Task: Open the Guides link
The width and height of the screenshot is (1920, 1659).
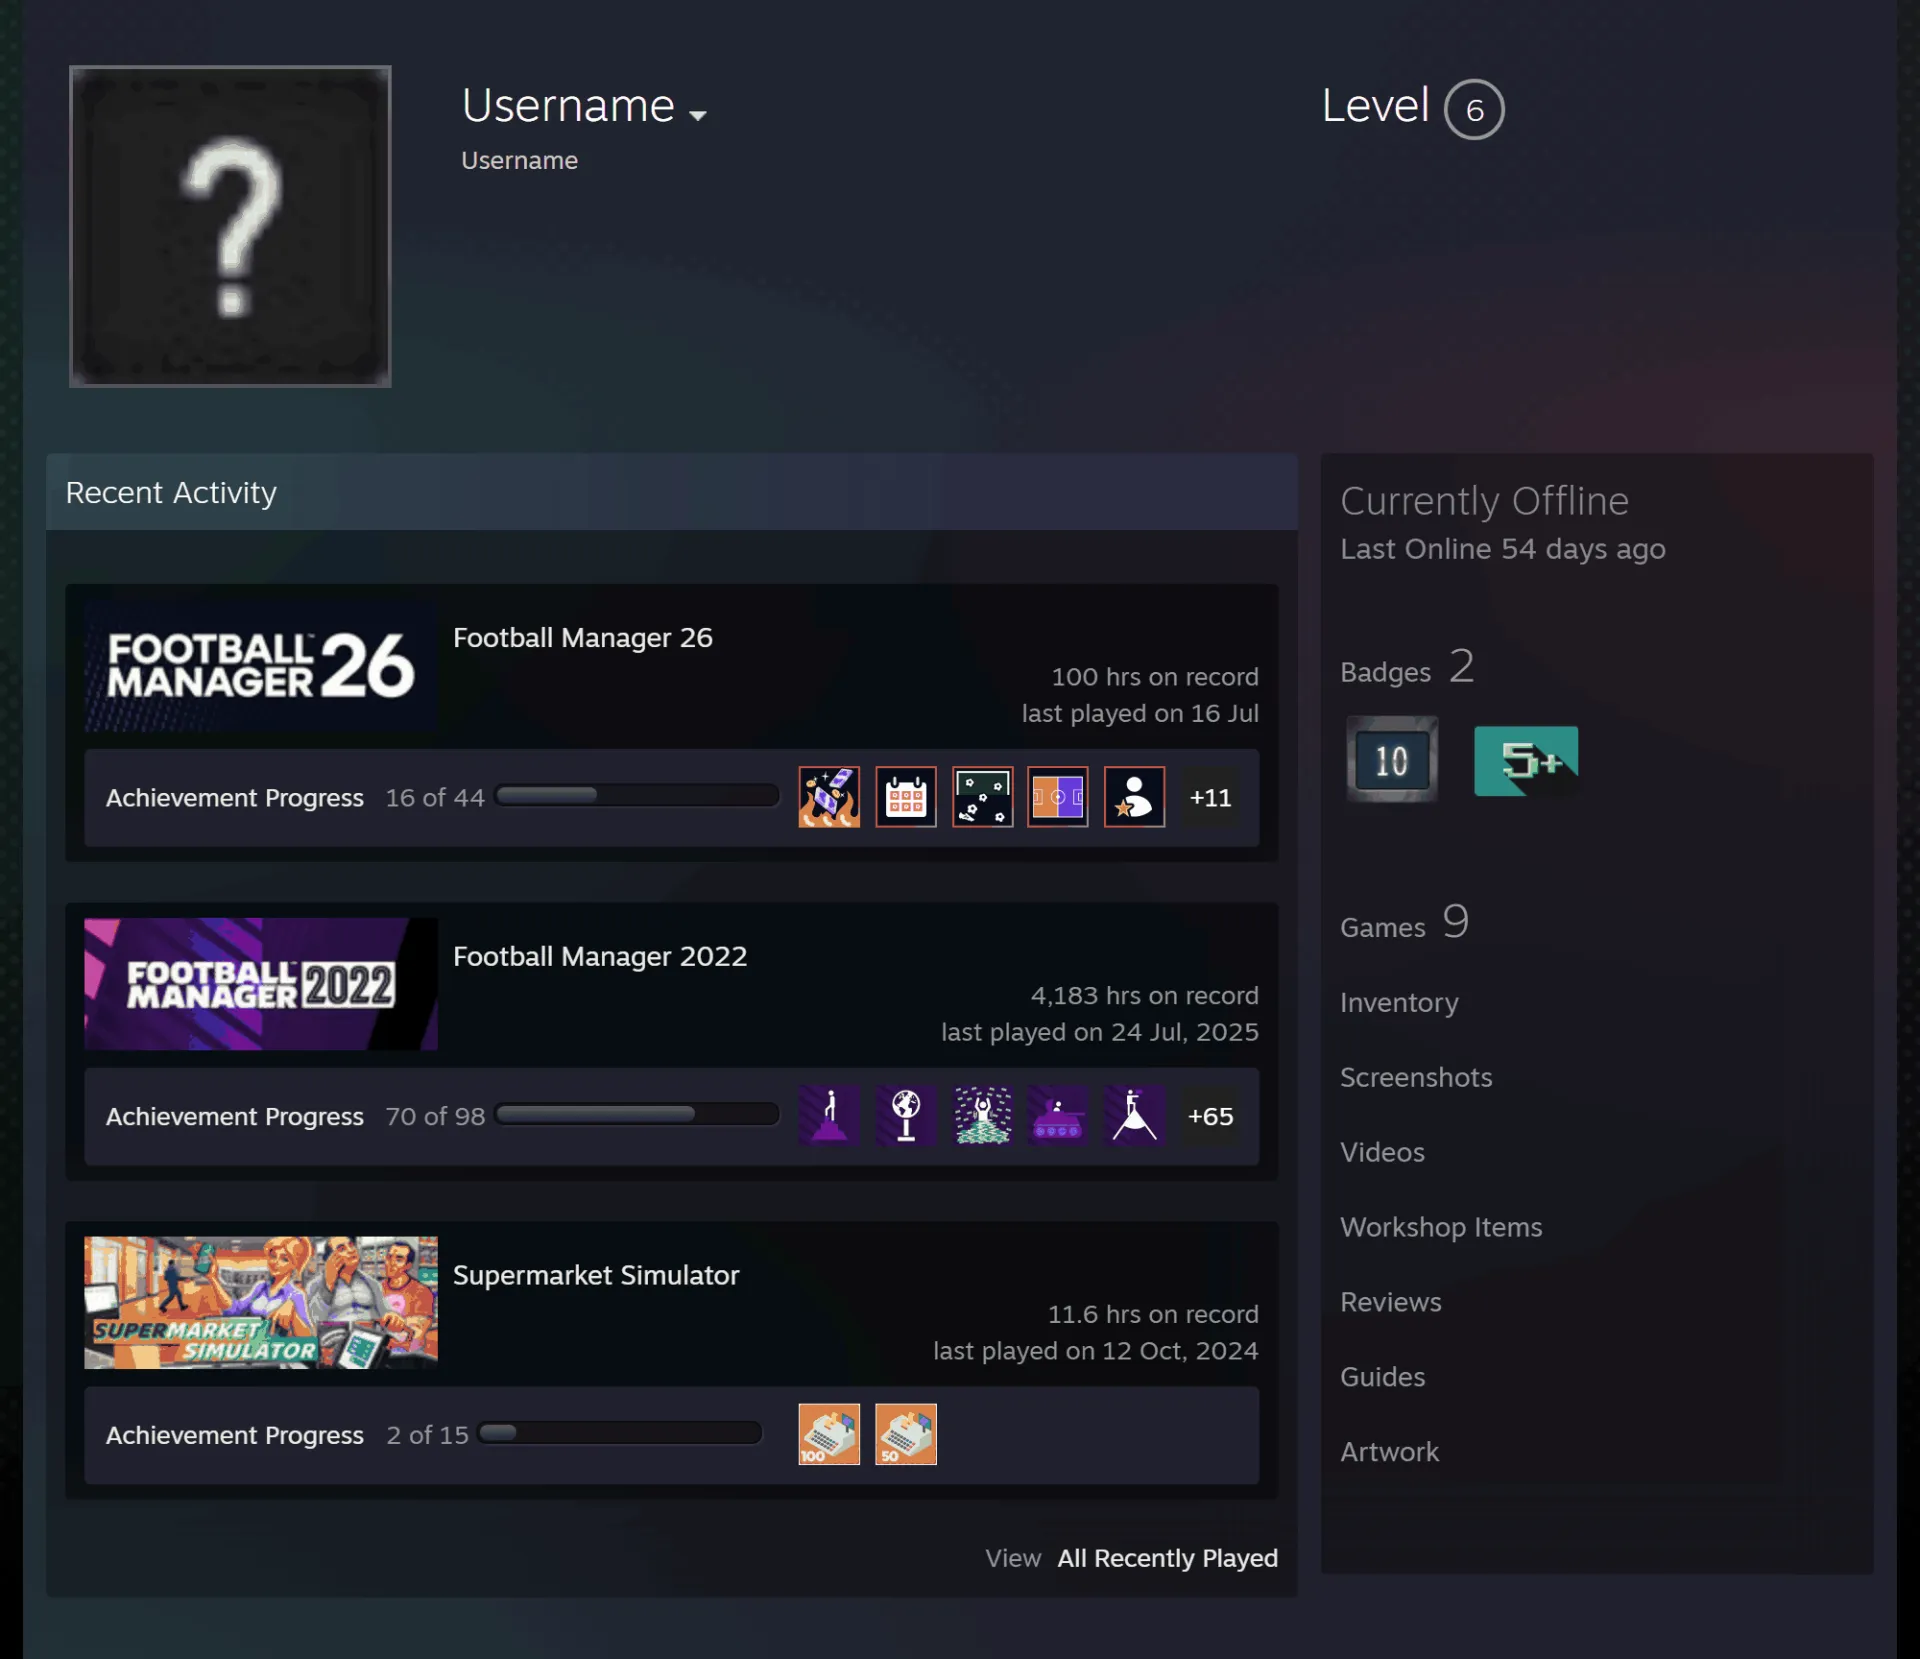Action: 1383,1378
